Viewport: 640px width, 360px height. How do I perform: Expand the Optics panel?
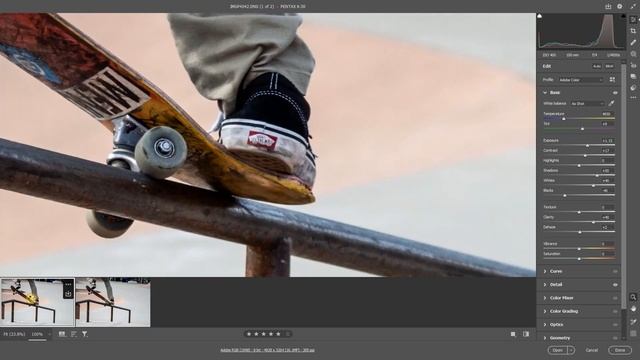pos(545,324)
